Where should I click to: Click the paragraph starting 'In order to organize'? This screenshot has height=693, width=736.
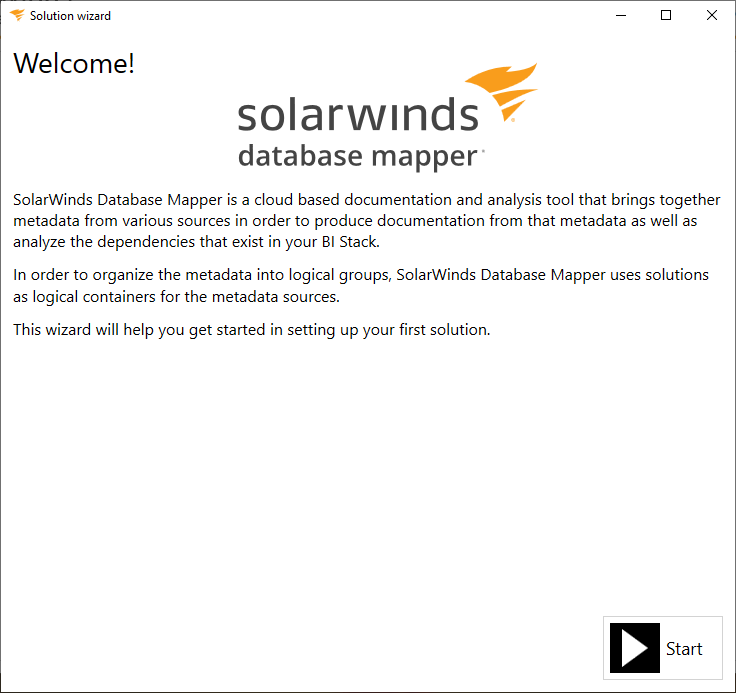[x=361, y=285]
